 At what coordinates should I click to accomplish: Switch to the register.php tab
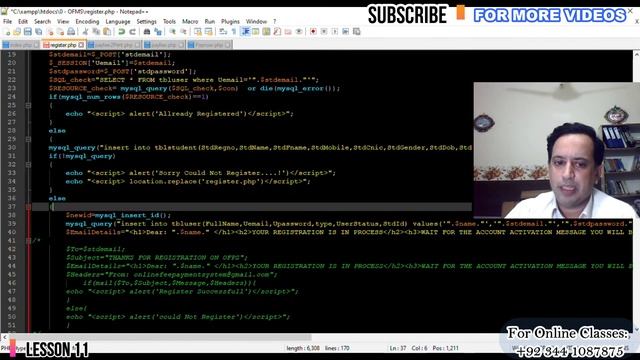click(x=64, y=44)
